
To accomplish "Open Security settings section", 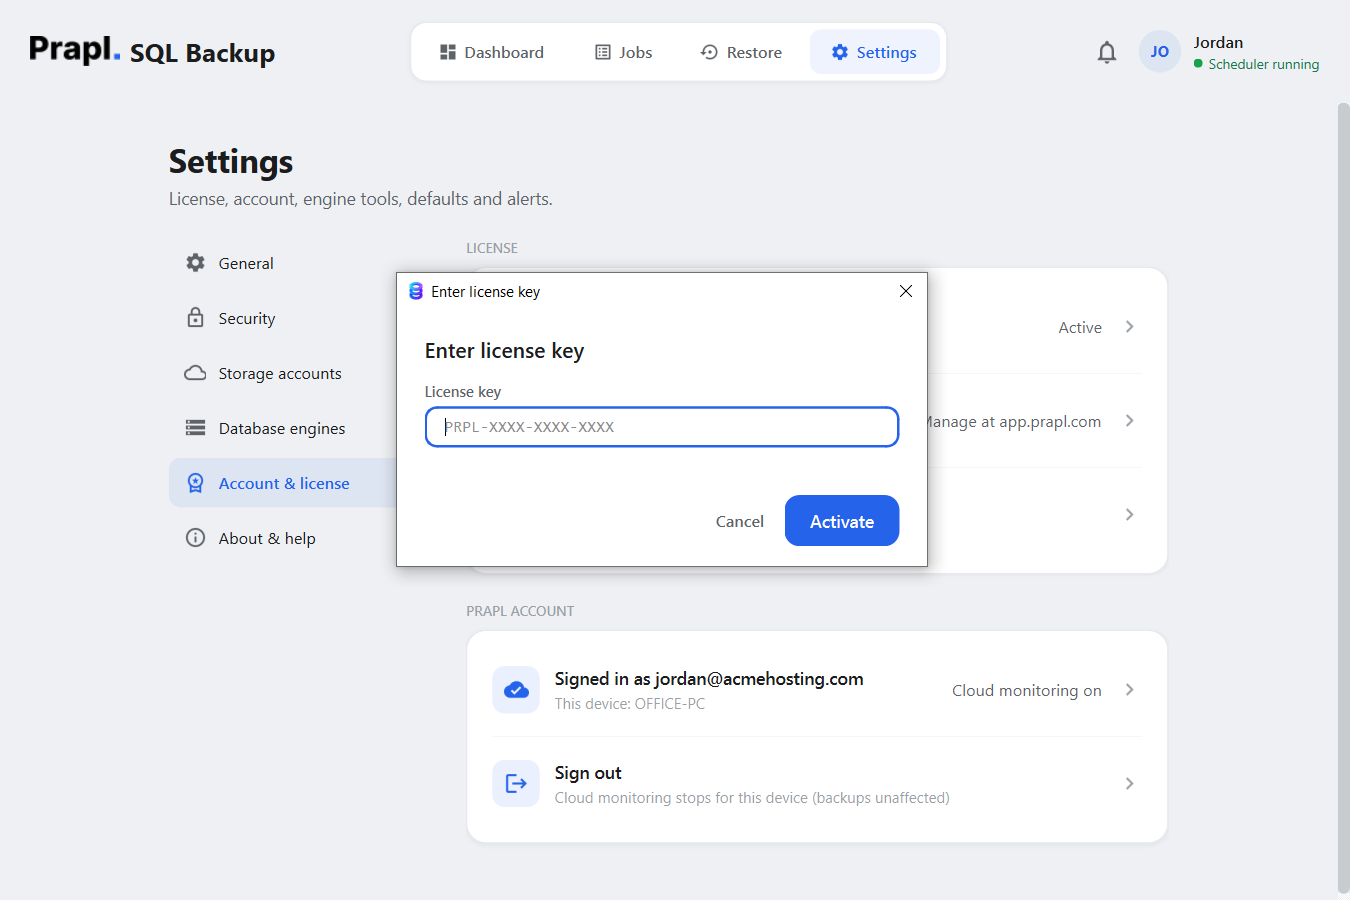I will tap(284, 318).
